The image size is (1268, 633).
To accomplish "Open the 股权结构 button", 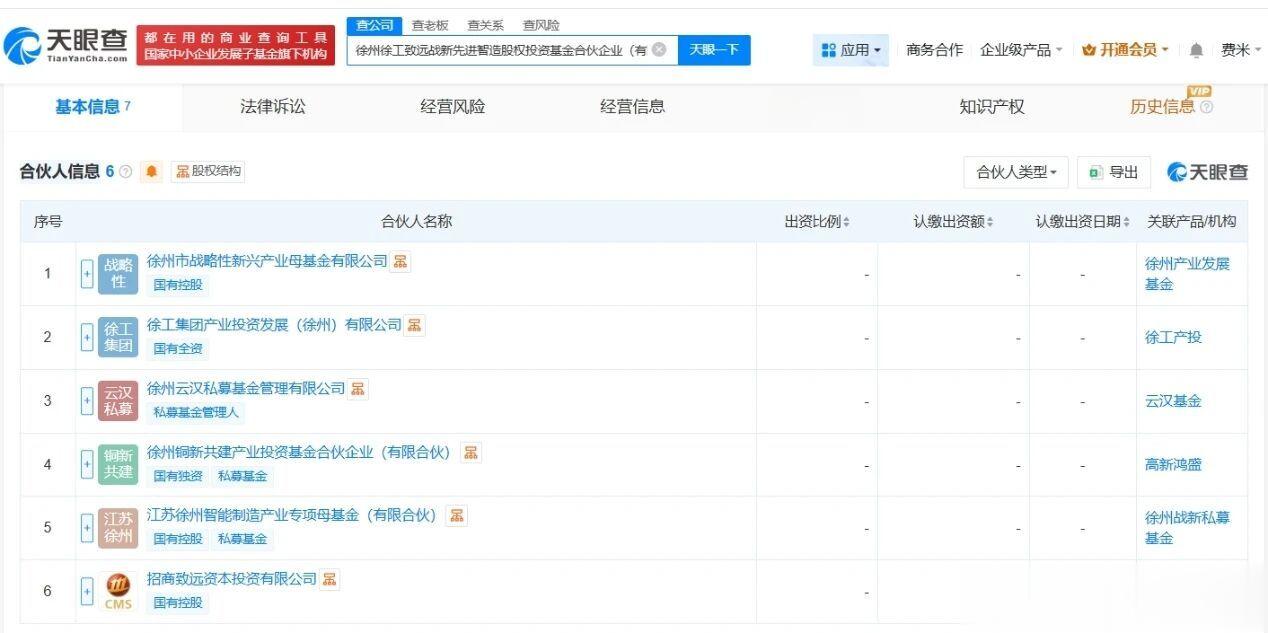I will click(208, 171).
